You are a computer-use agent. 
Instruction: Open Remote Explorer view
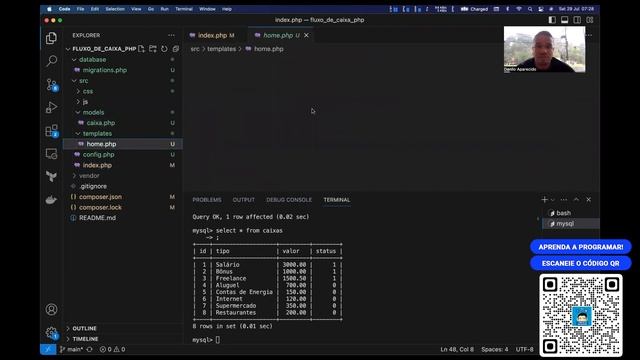coord(51,154)
